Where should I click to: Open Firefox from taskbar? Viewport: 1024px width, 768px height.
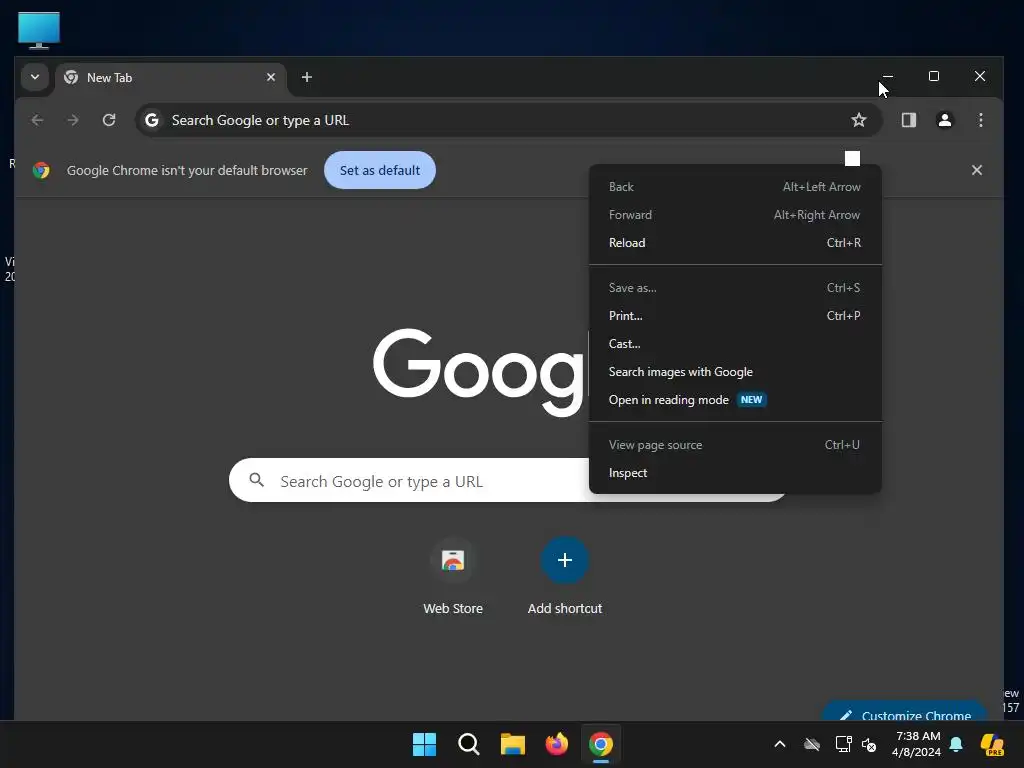557,744
